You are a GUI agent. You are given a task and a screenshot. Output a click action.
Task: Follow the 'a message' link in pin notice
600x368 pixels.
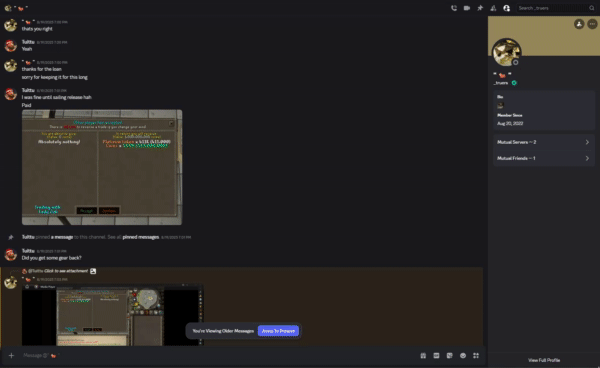pos(62,237)
